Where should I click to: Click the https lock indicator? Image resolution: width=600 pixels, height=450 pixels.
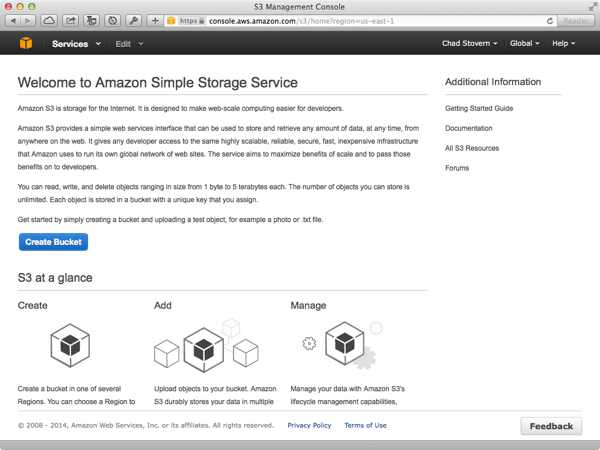192,21
